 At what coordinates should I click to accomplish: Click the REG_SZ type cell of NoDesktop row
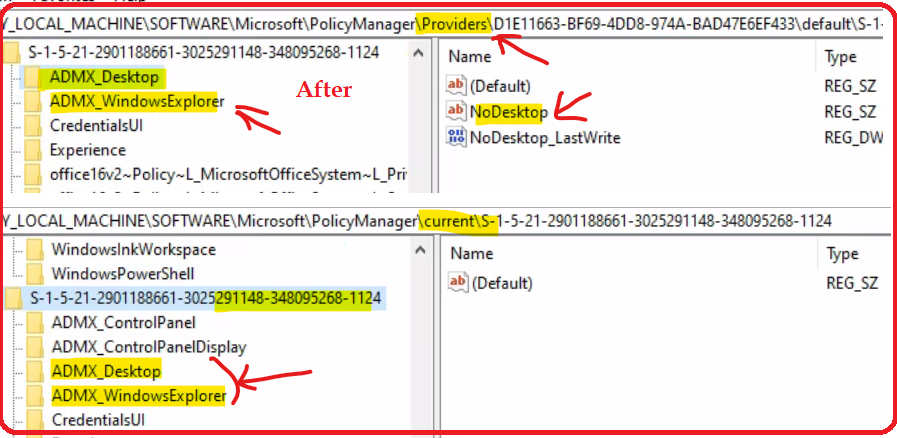850,112
